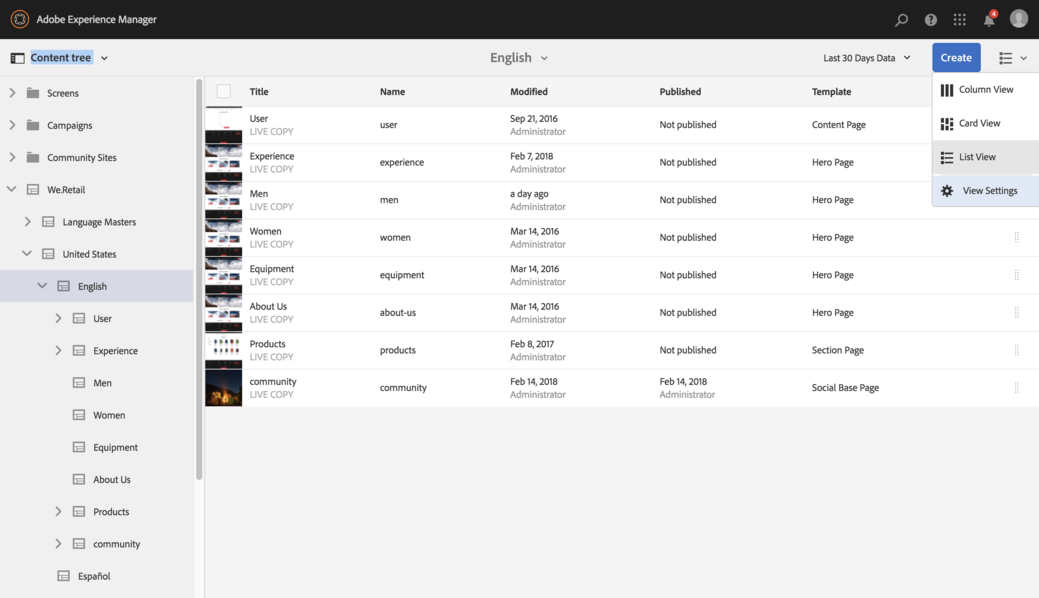Open the search magnifier in the header
Viewport: 1039px width, 598px height.
click(x=901, y=20)
